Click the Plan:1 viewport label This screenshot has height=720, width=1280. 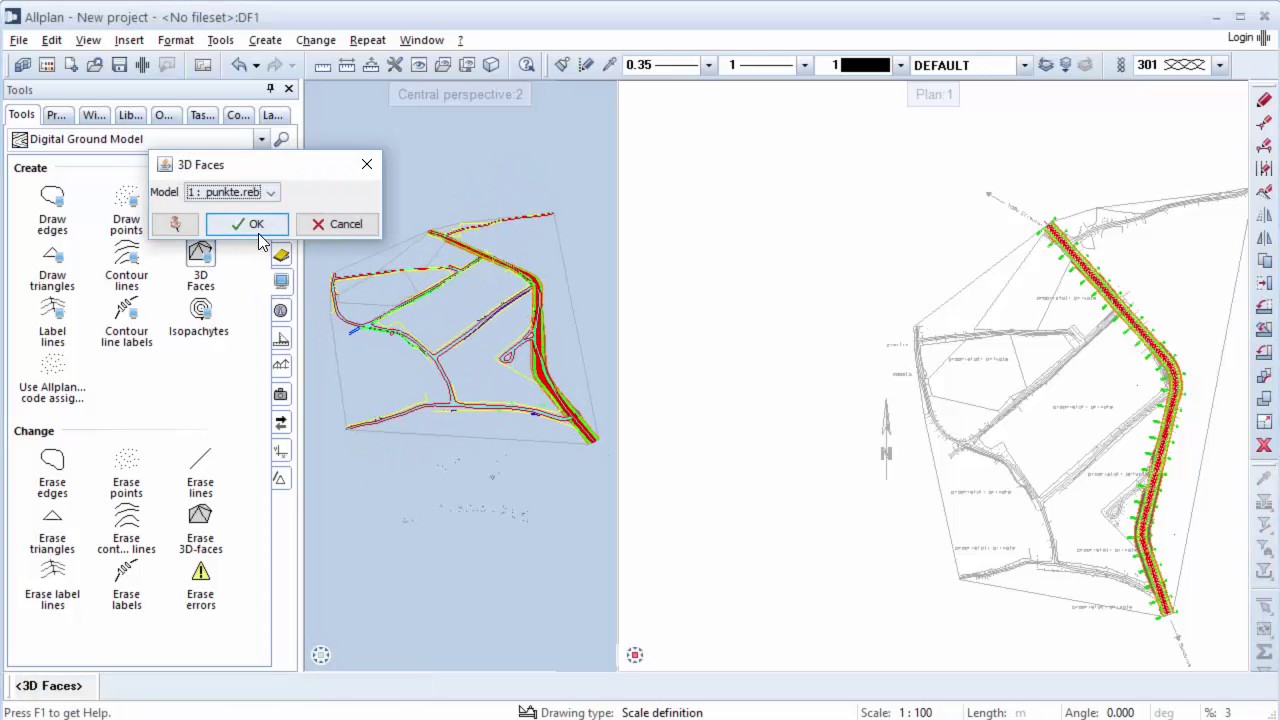click(935, 94)
